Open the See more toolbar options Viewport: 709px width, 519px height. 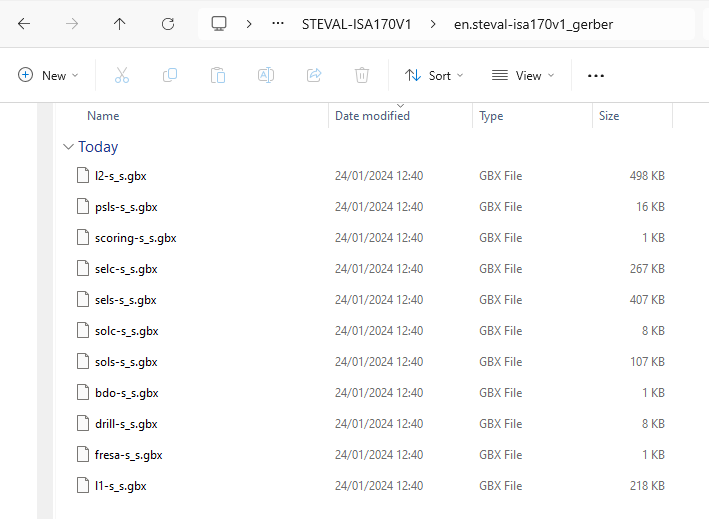pos(596,75)
